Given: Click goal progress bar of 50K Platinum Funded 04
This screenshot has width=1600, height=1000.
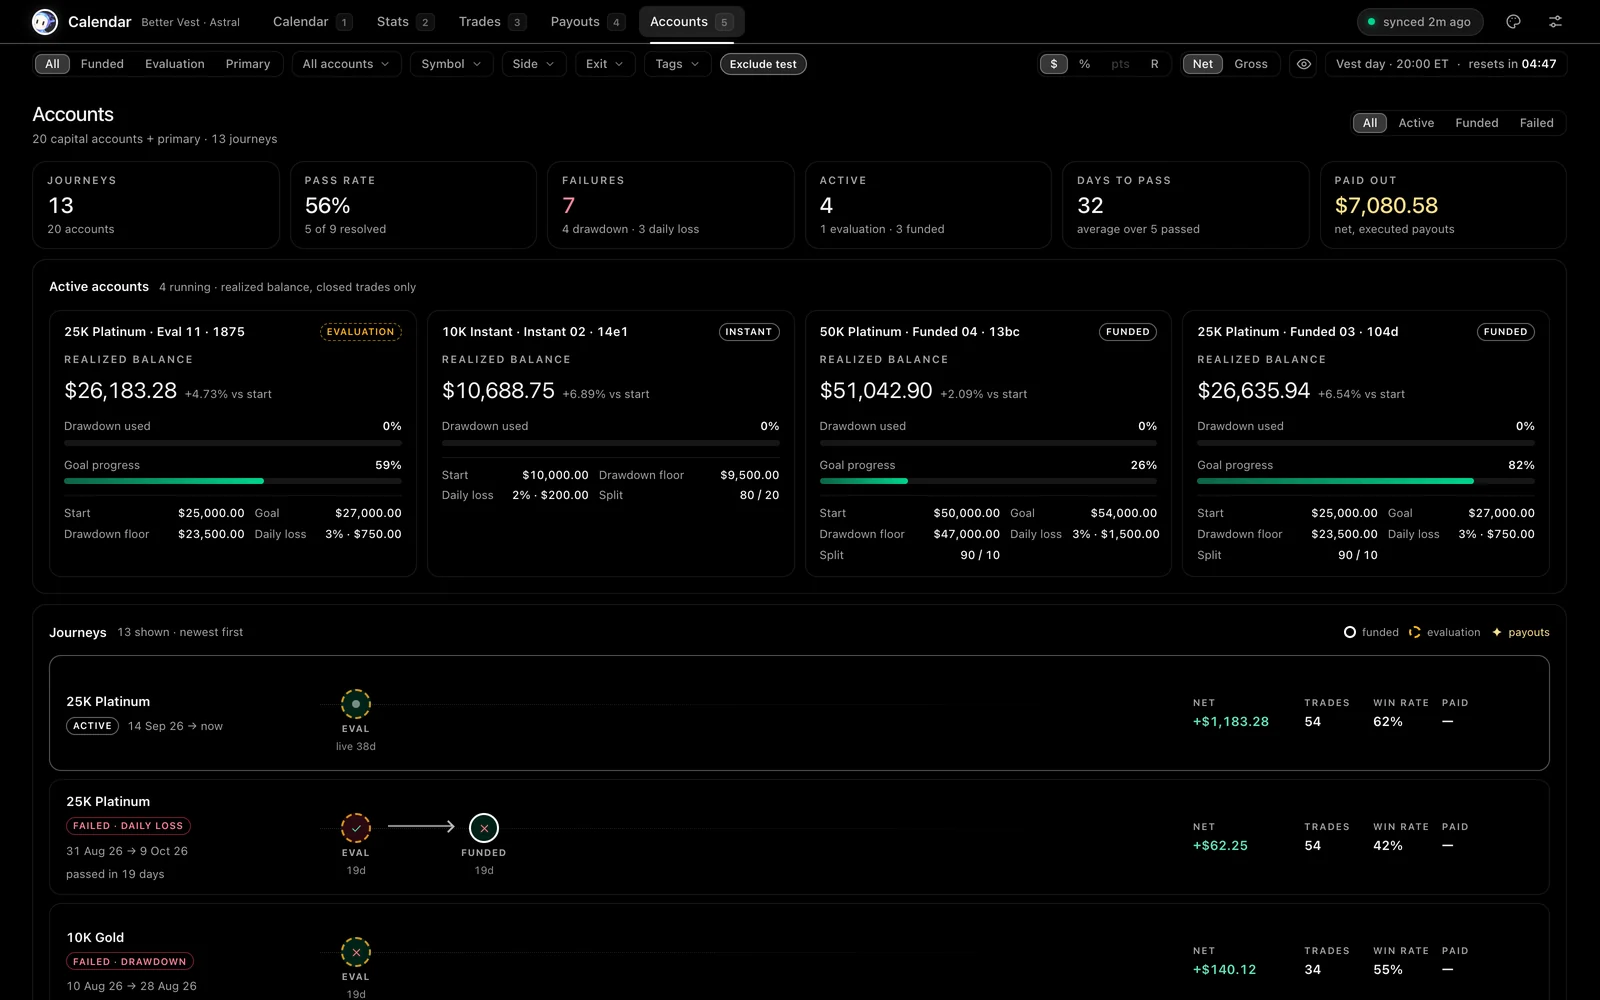Looking at the screenshot, I should point(988,481).
